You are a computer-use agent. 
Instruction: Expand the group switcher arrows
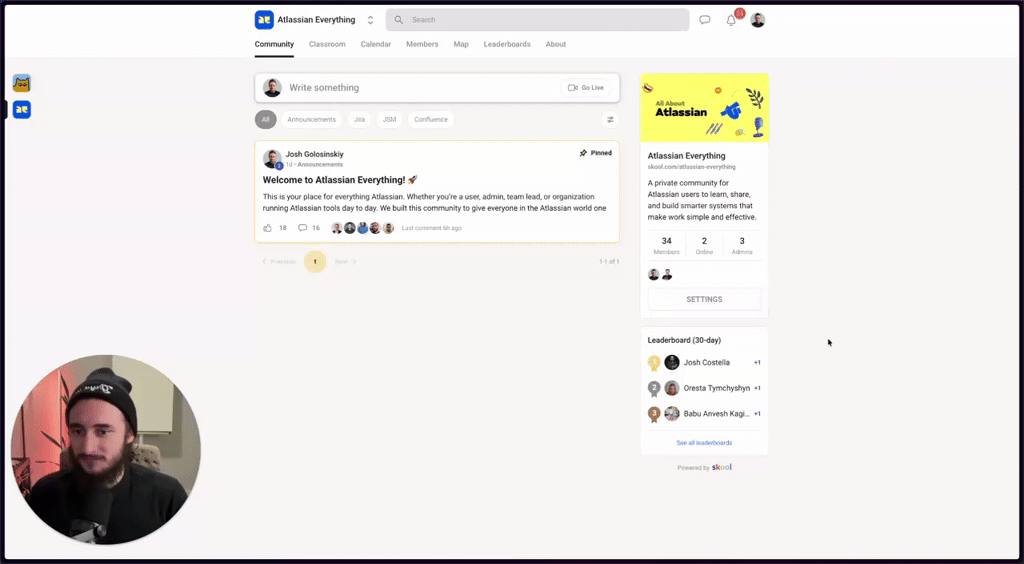coord(370,20)
